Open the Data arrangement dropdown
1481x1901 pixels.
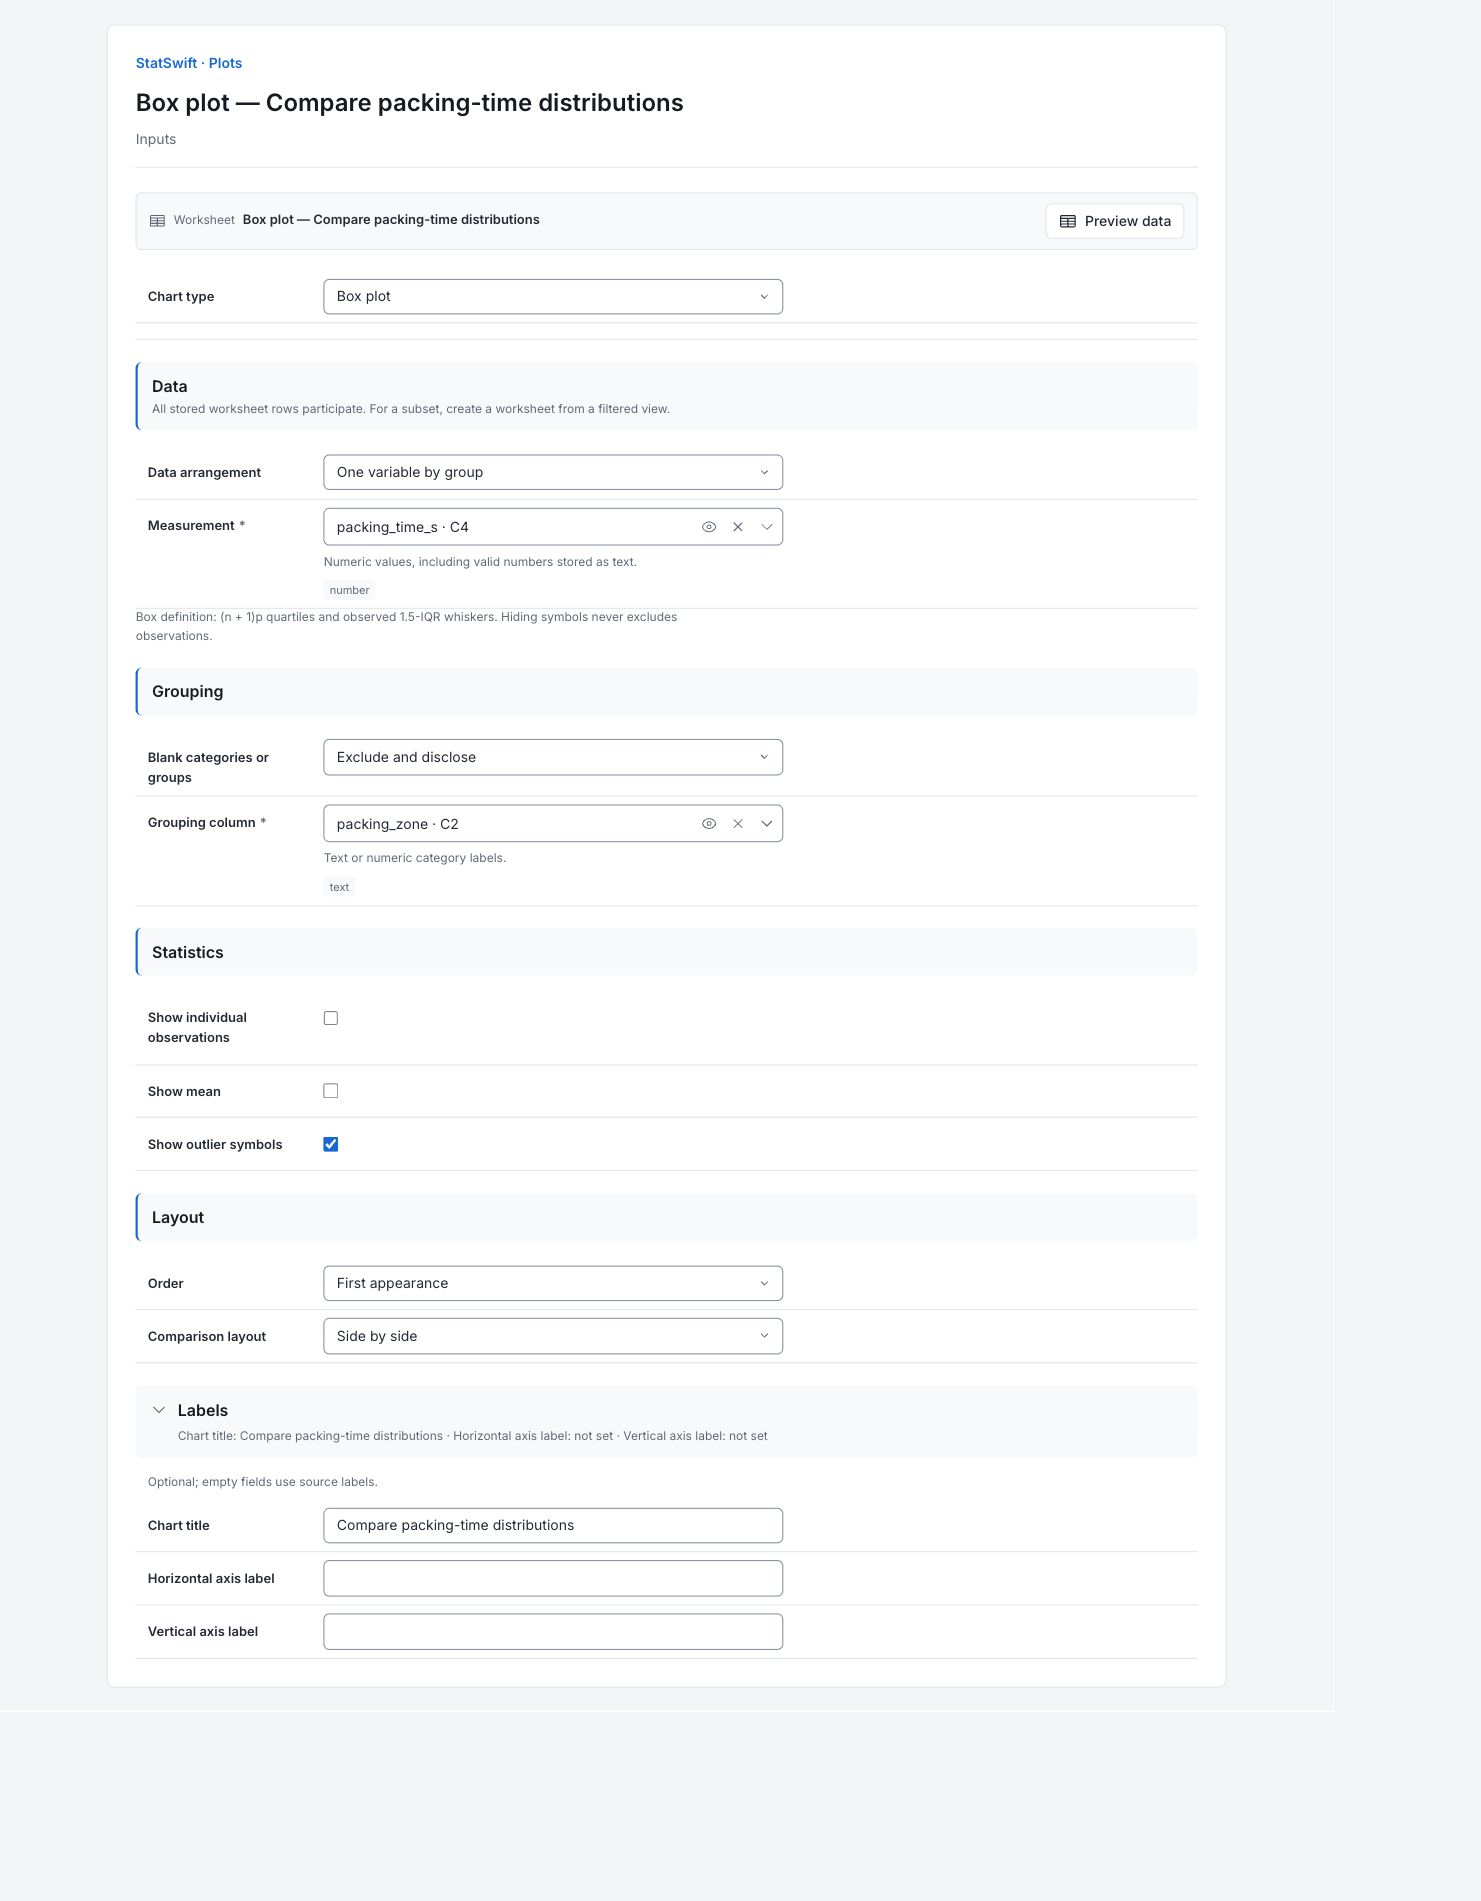[x=553, y=473]
